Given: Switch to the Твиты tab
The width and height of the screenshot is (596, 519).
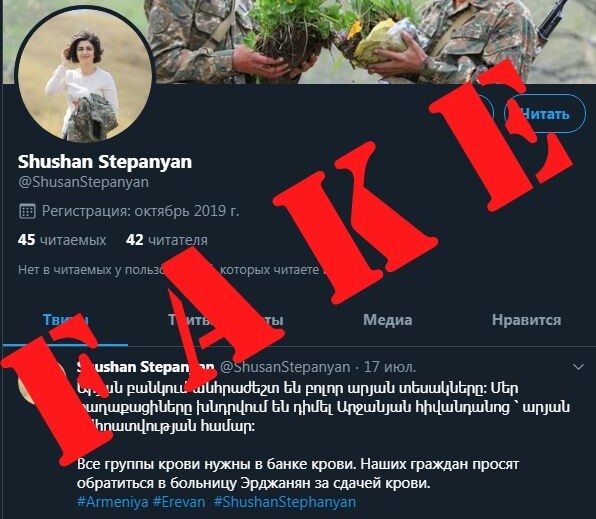Looking at the screenshot, I should click(65, 320).
